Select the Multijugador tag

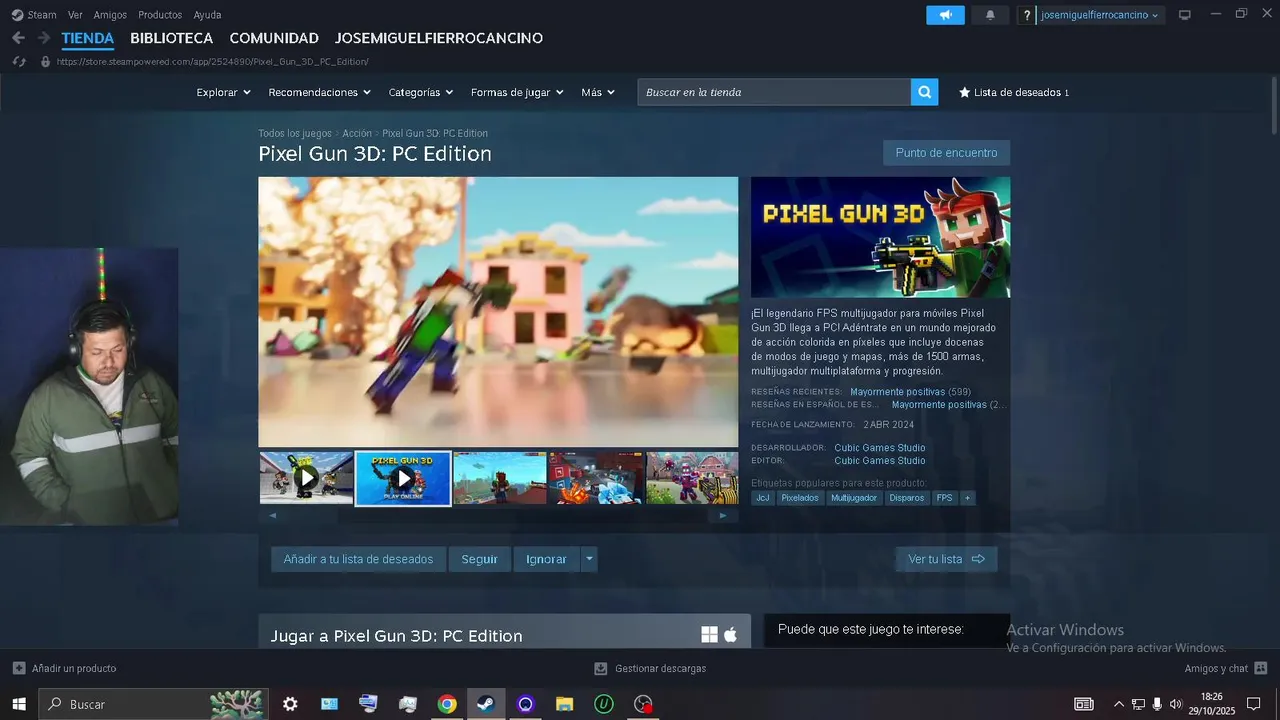pyautogui.click(x=854, y=498)
